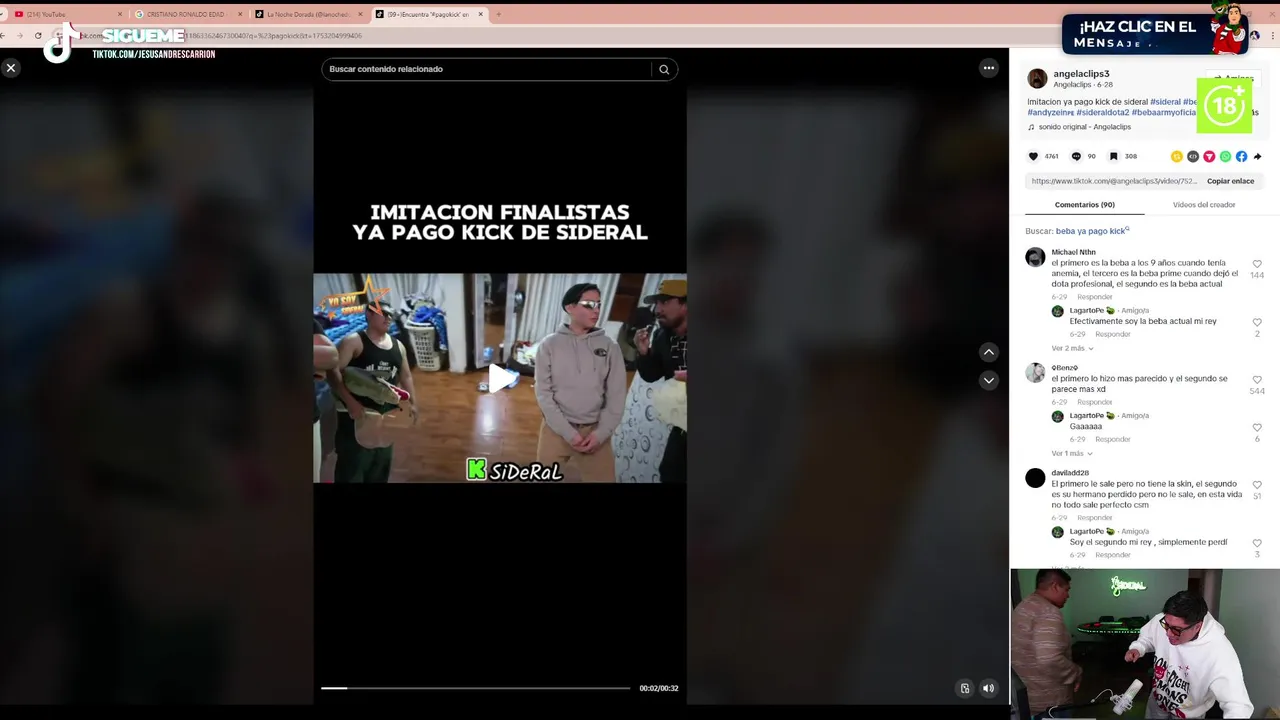
Task: Save video with bookmark icon
Action: 1113,156
